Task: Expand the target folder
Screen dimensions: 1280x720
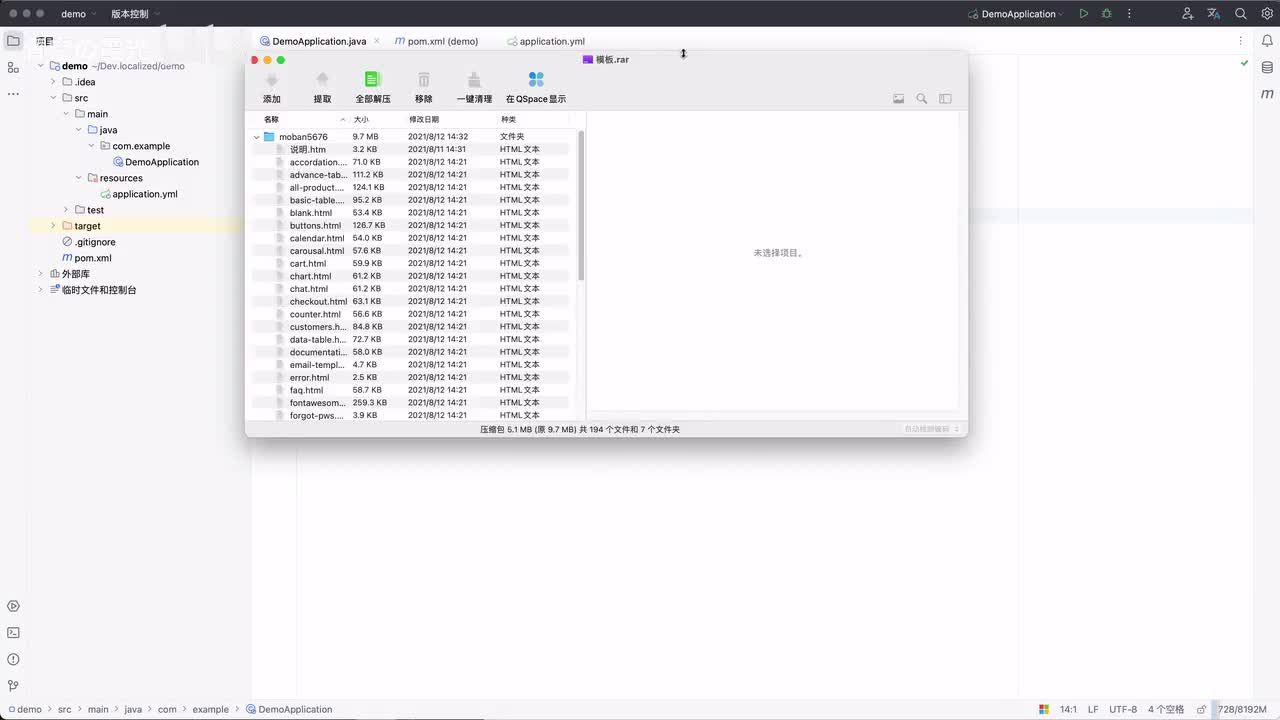Action: [x=53, y=226]
